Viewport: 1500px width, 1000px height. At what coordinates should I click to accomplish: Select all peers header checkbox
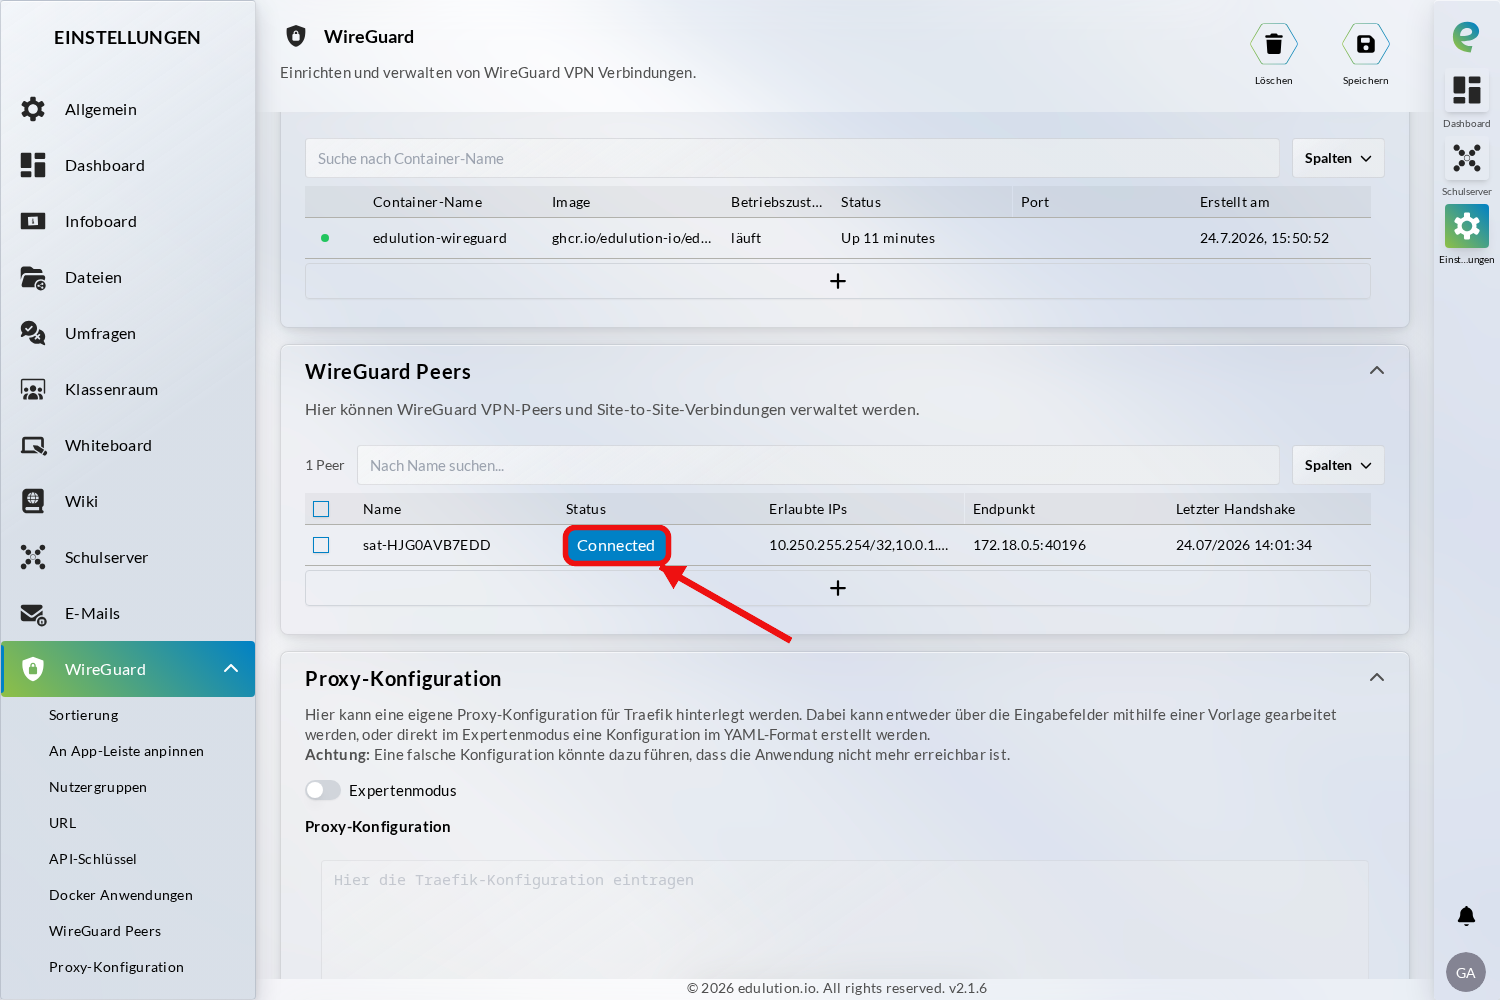[x=321, y=509]
